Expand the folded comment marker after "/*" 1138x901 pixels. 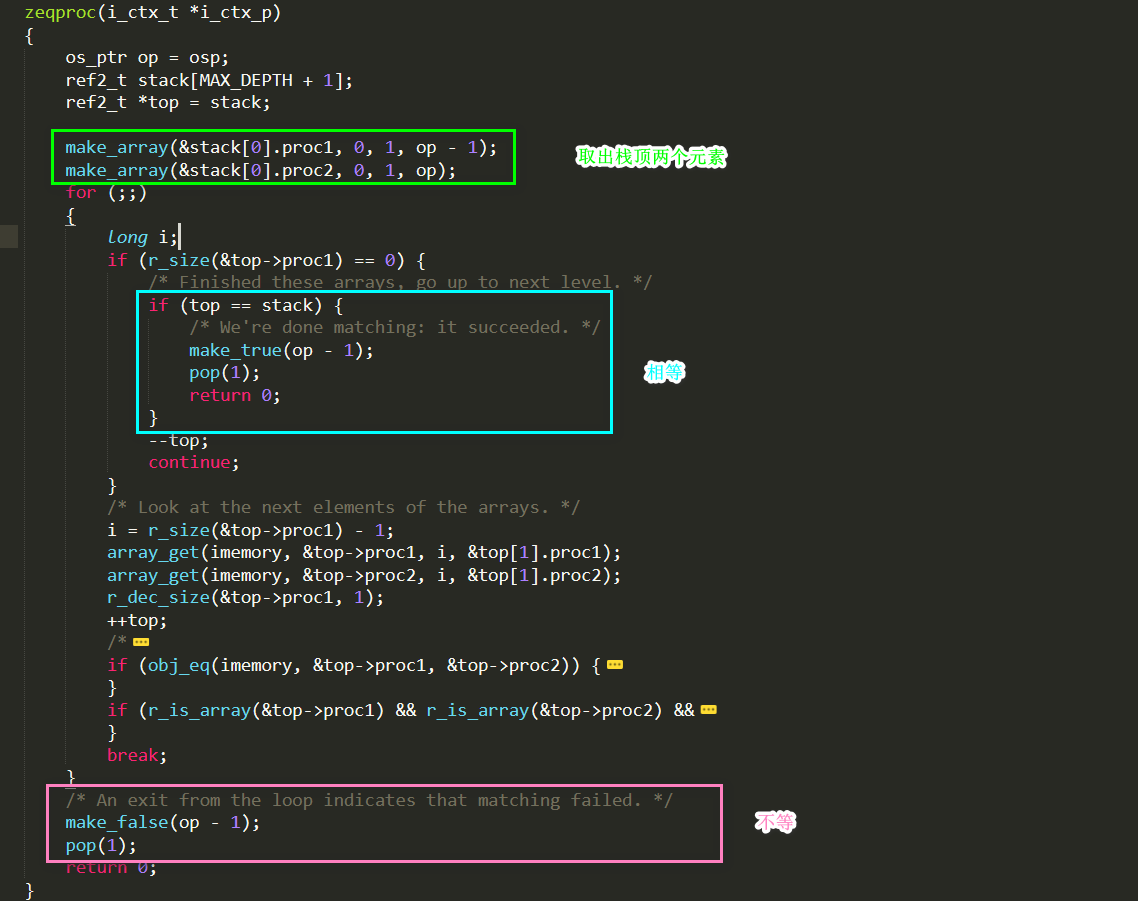pos(141,642)
